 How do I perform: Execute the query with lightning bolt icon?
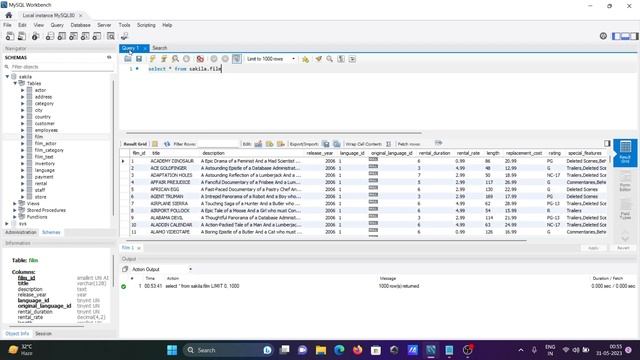pos(153,59)
